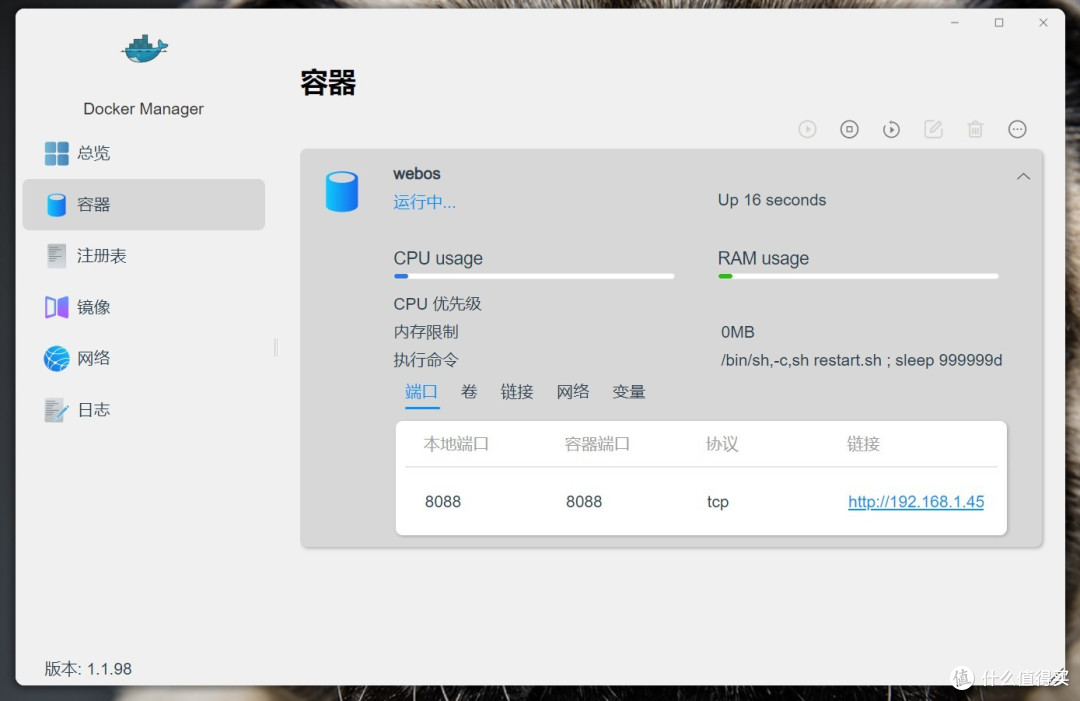Select the webos container database icon
The height and width of the screenshot is (701, 1080).
point(342,192)
